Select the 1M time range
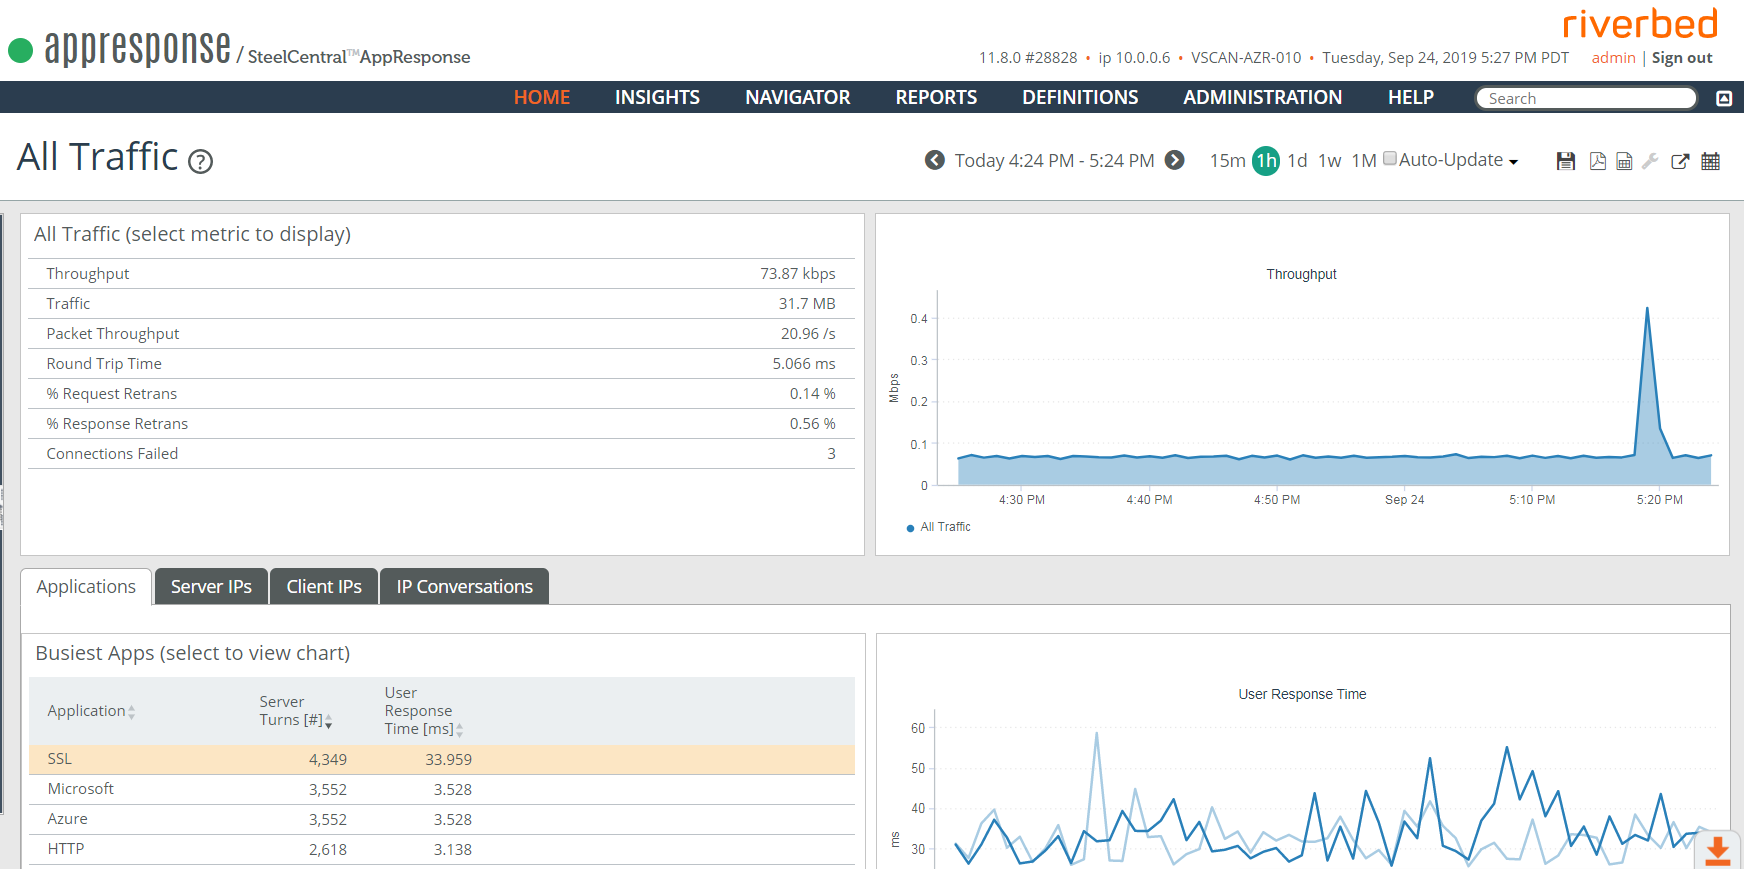The image size is (1744, 869). point(1364,161)
